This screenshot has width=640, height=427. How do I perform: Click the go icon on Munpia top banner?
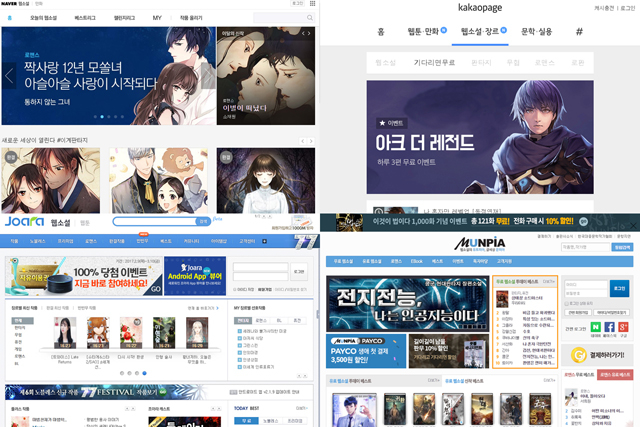tap(584, 221)
